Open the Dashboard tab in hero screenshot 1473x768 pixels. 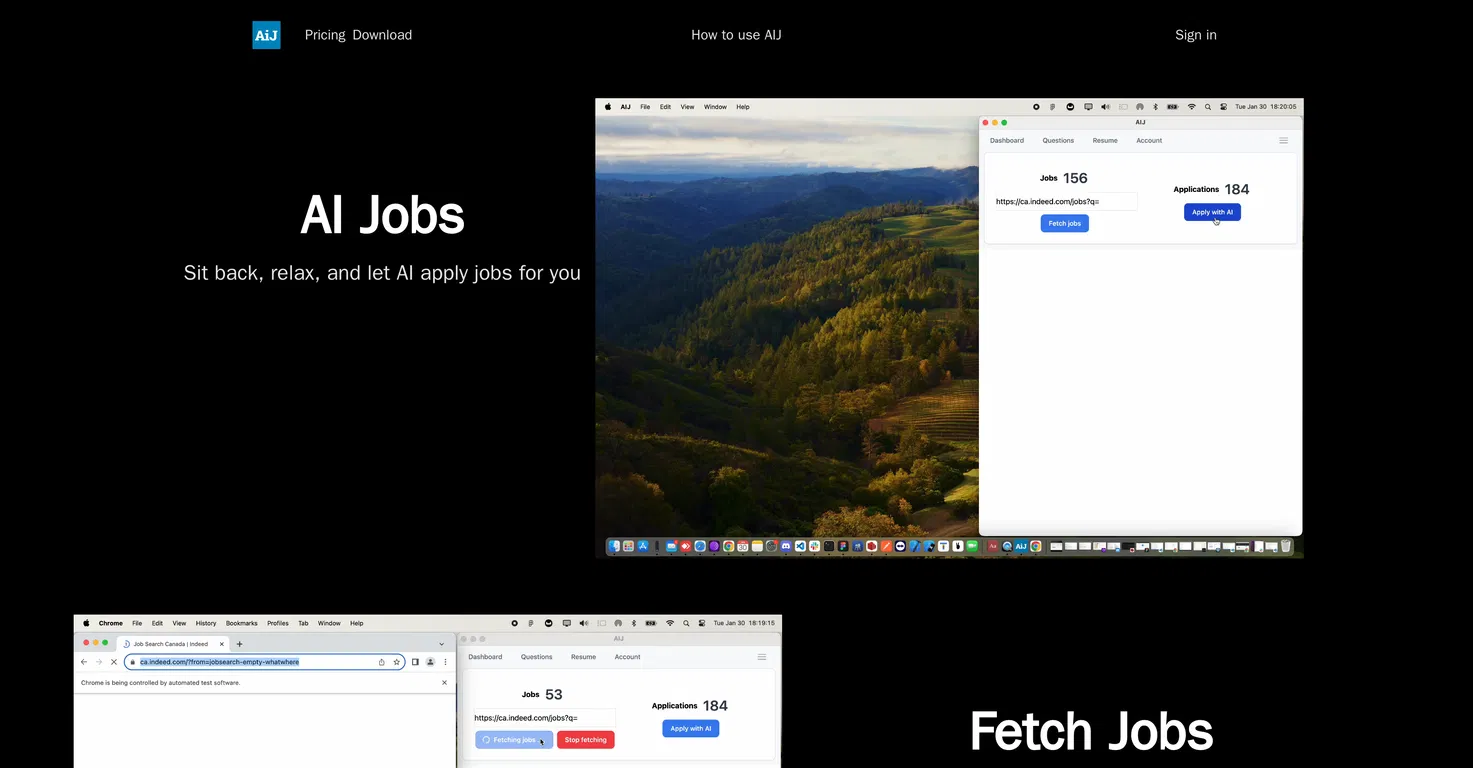click(1007, 140)
